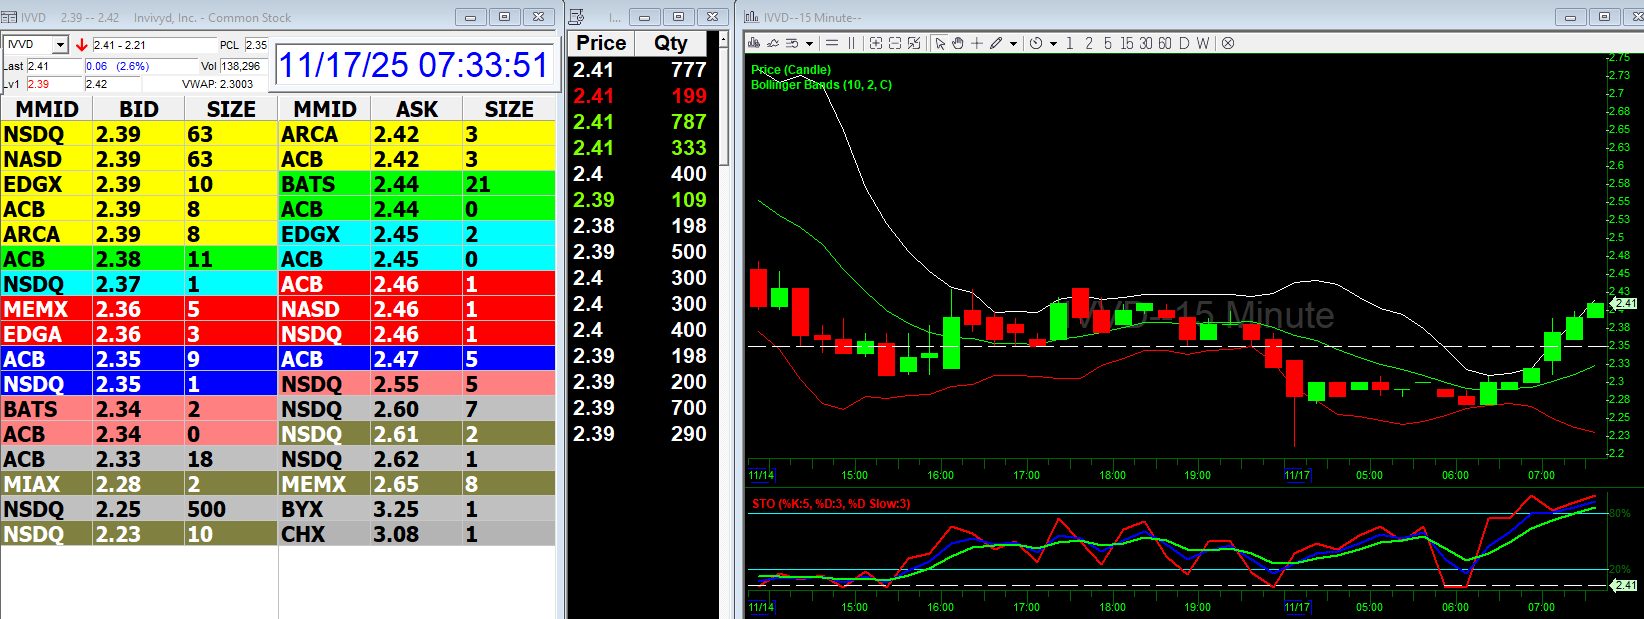Open the clock interval dropdown arrow
This screenshot has width=1644, height=619.
1053,44
